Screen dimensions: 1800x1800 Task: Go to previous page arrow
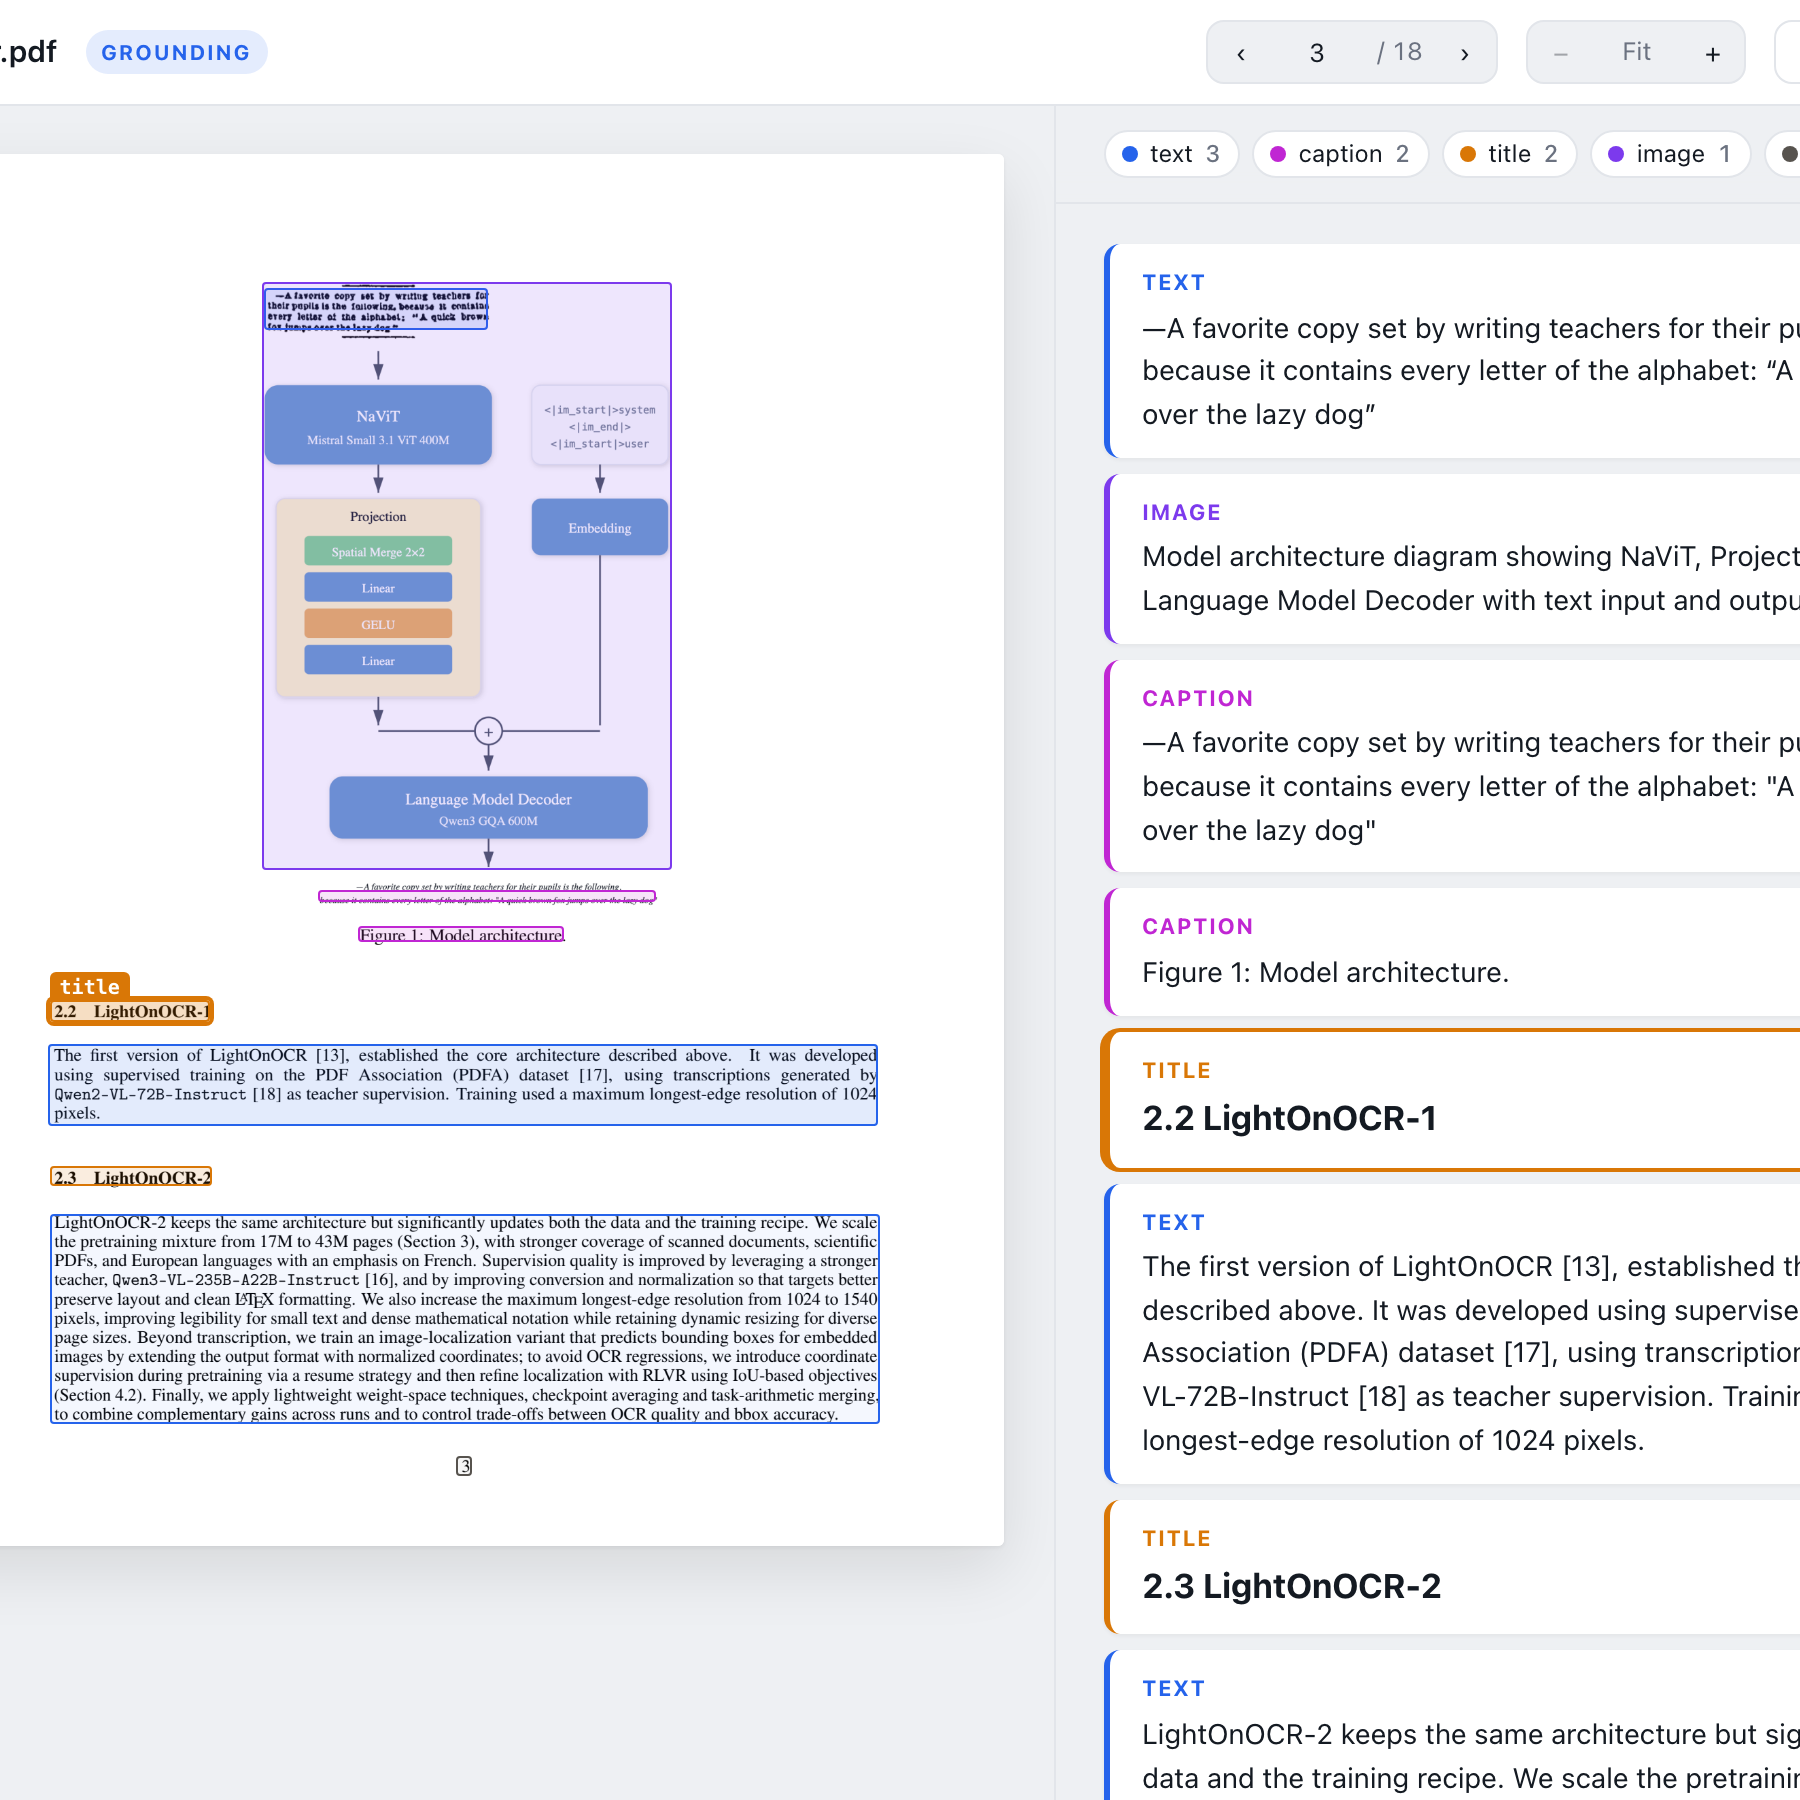click(x=1241, y=53)
